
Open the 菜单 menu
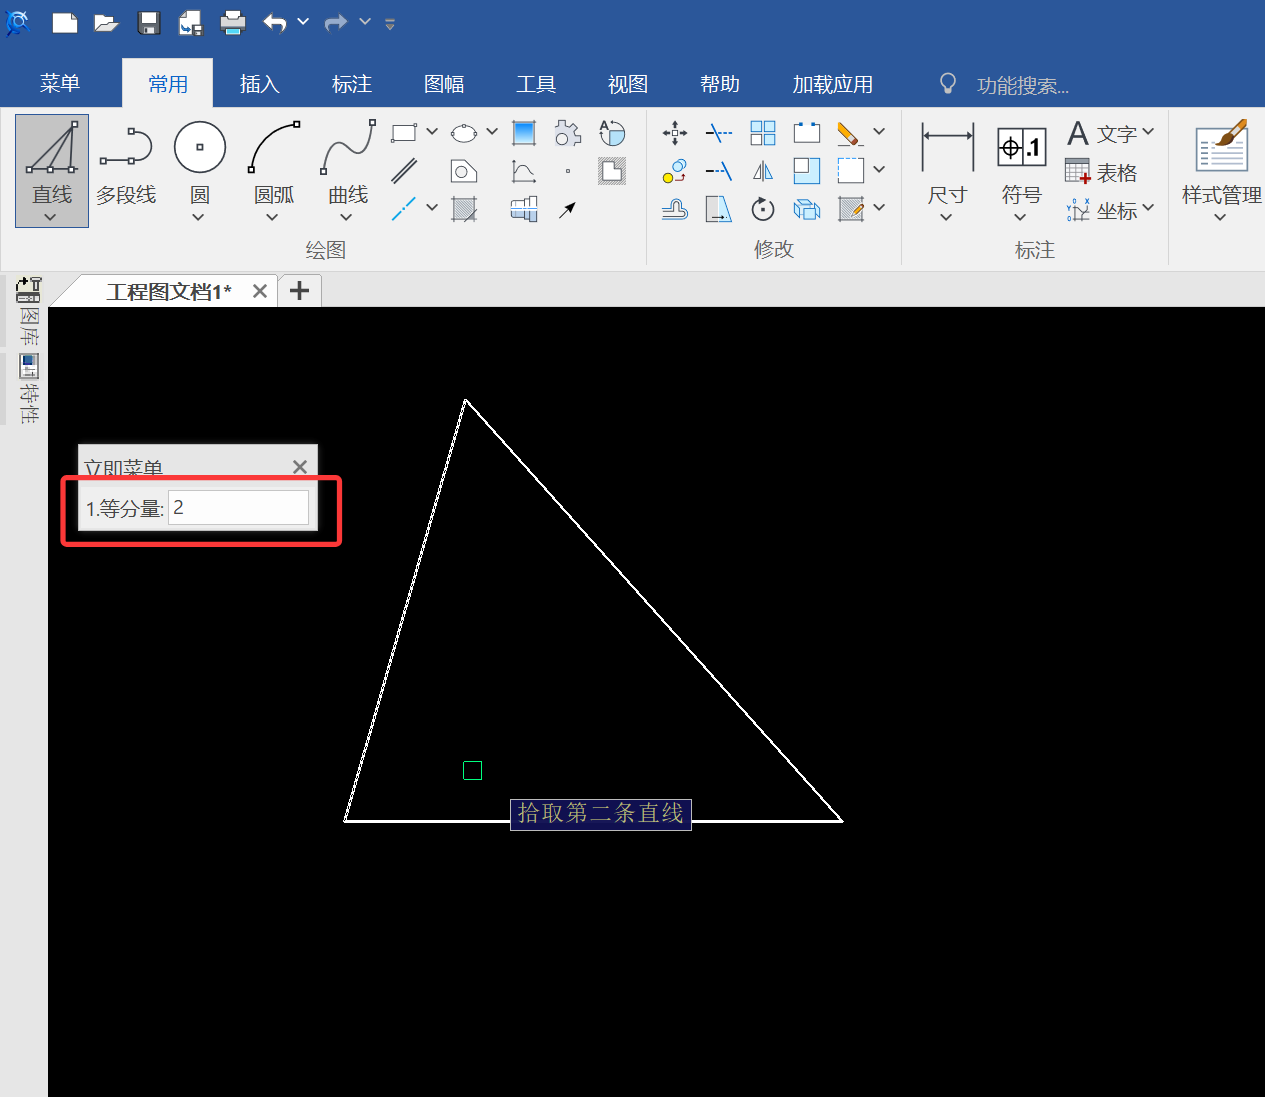(60, 84)
